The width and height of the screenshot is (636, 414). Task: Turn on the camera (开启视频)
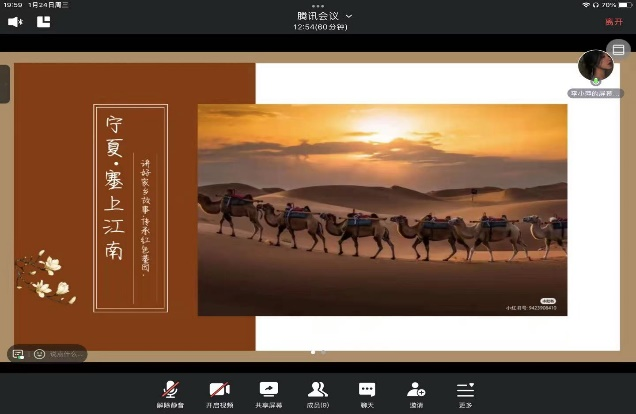point(220,392)
